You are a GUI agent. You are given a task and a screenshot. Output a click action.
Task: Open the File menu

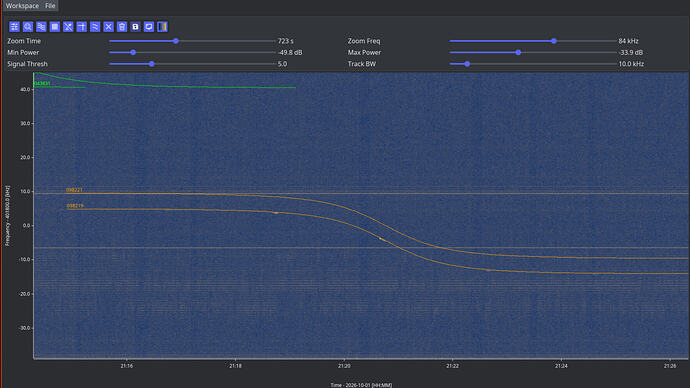tap(50, 6)
